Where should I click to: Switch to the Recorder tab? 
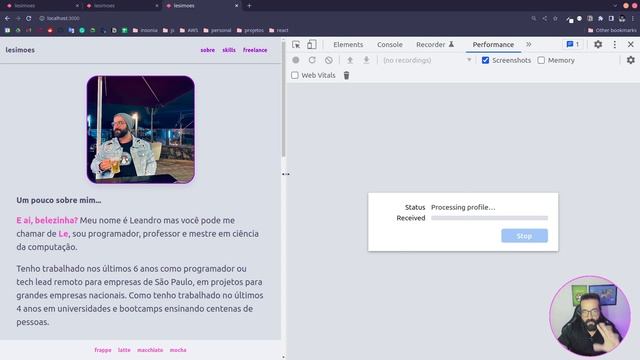click(435, 44)
